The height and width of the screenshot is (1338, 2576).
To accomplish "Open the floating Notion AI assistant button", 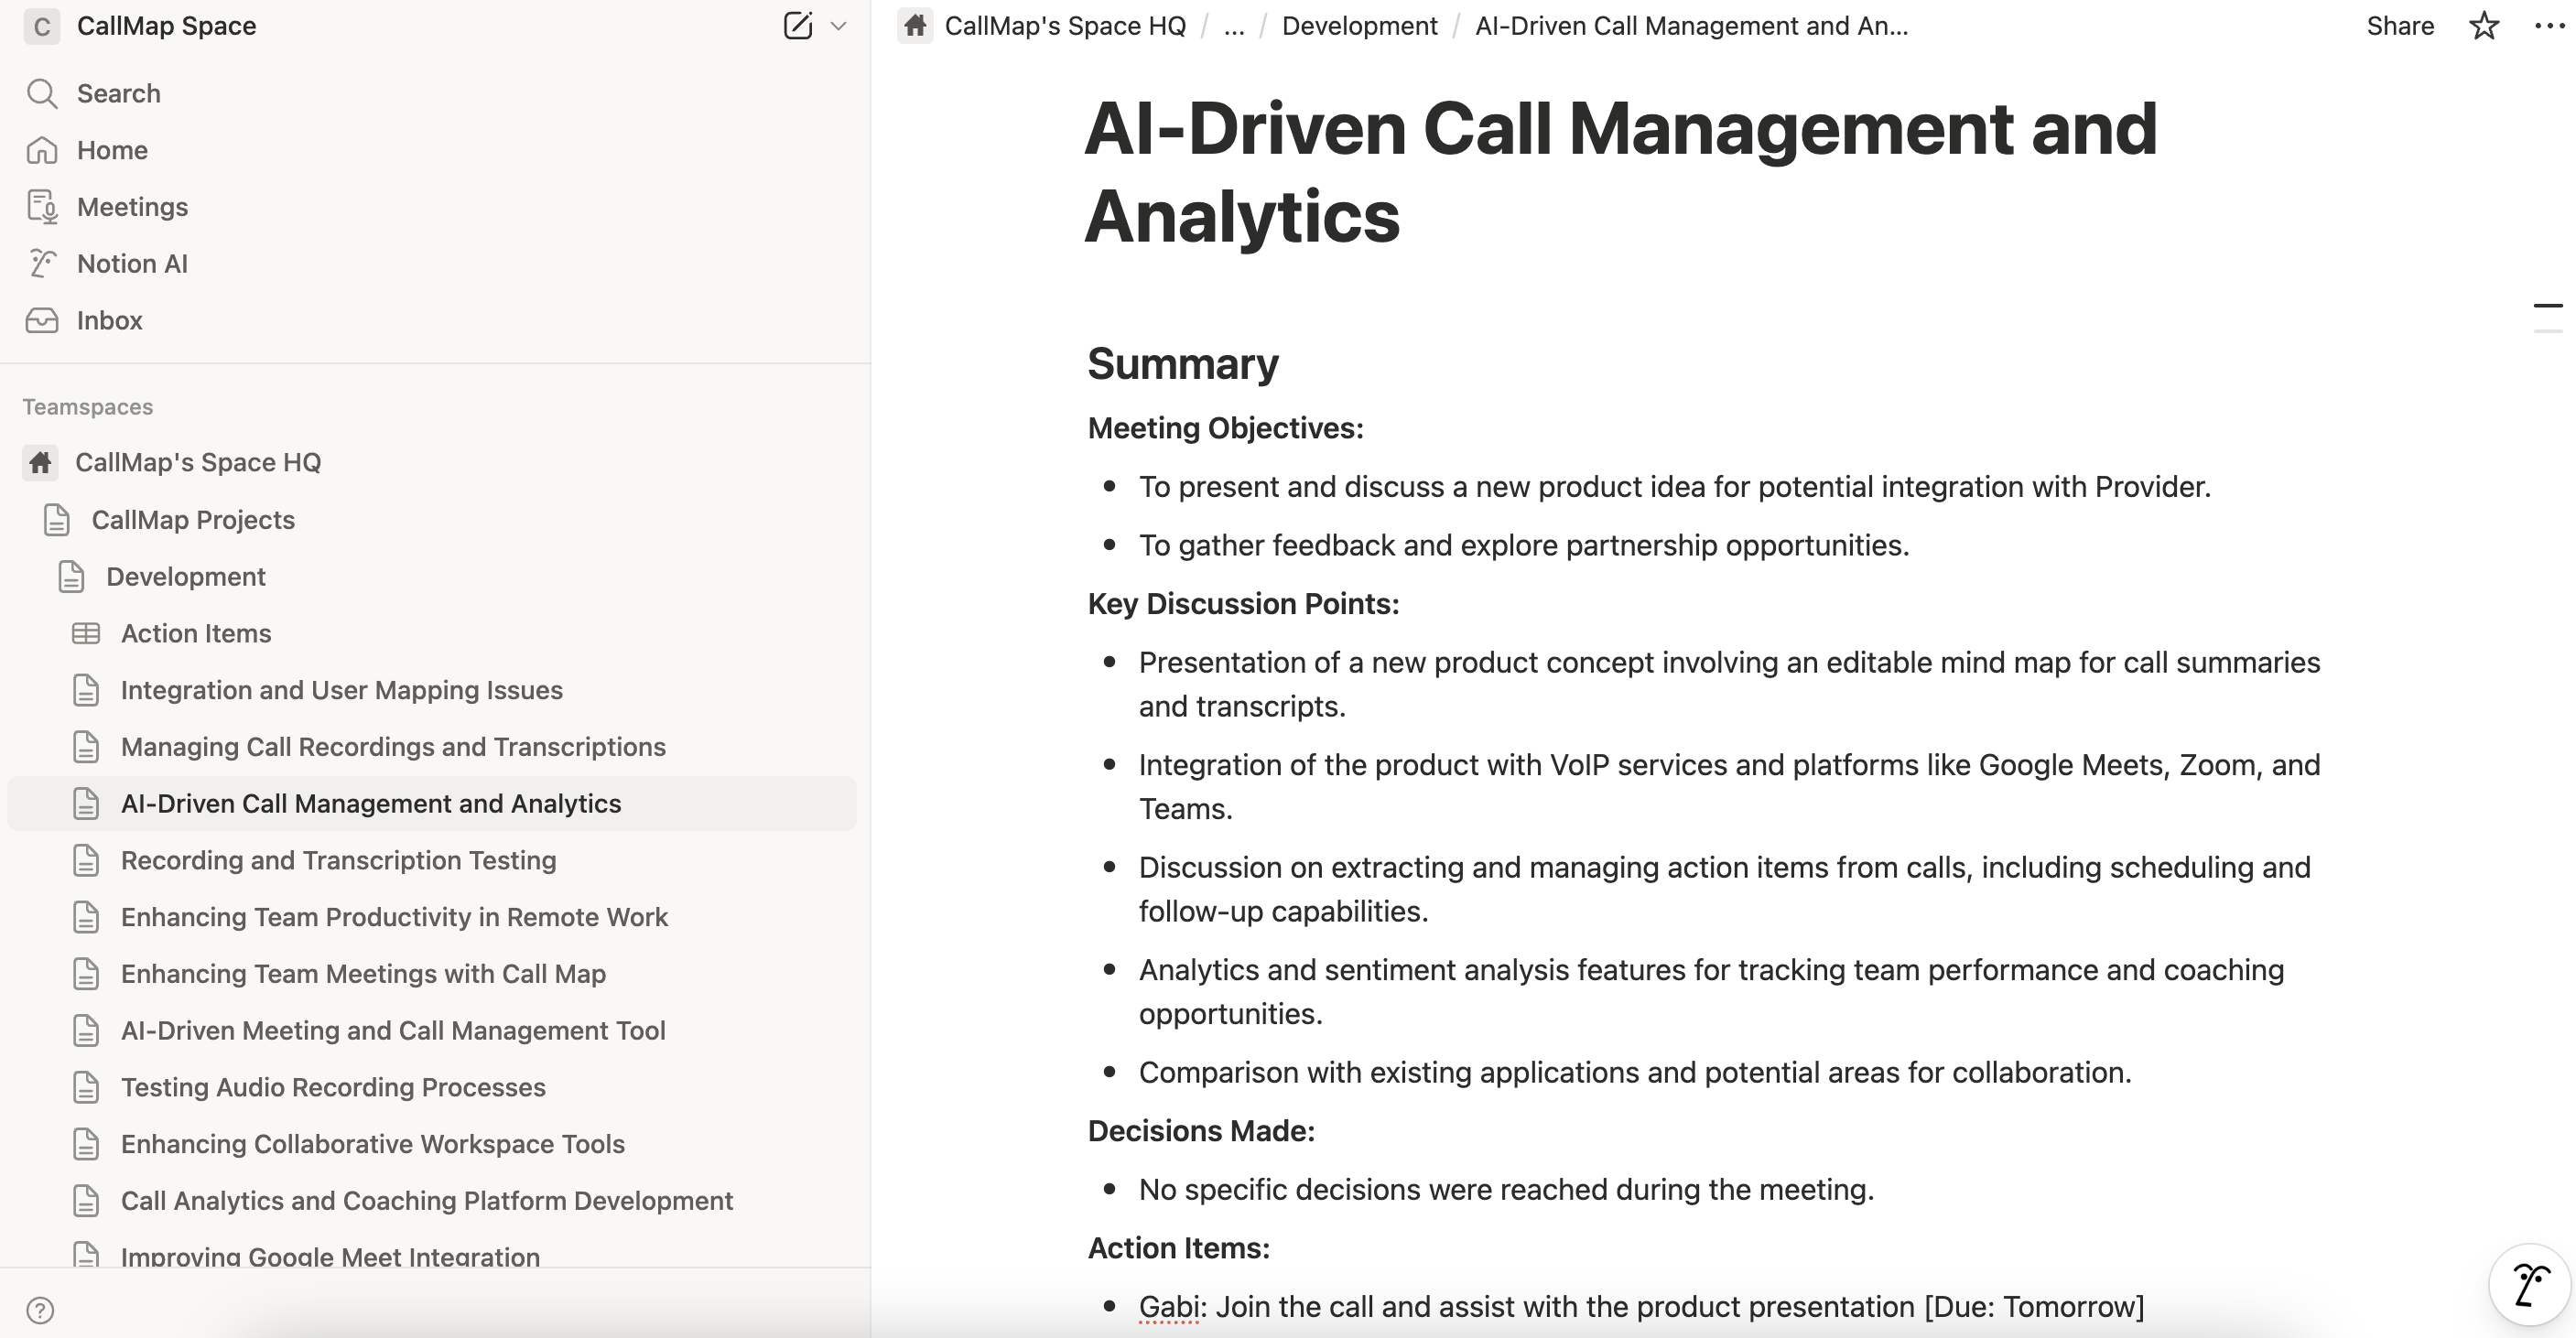I will (x=2529, y=1285).
